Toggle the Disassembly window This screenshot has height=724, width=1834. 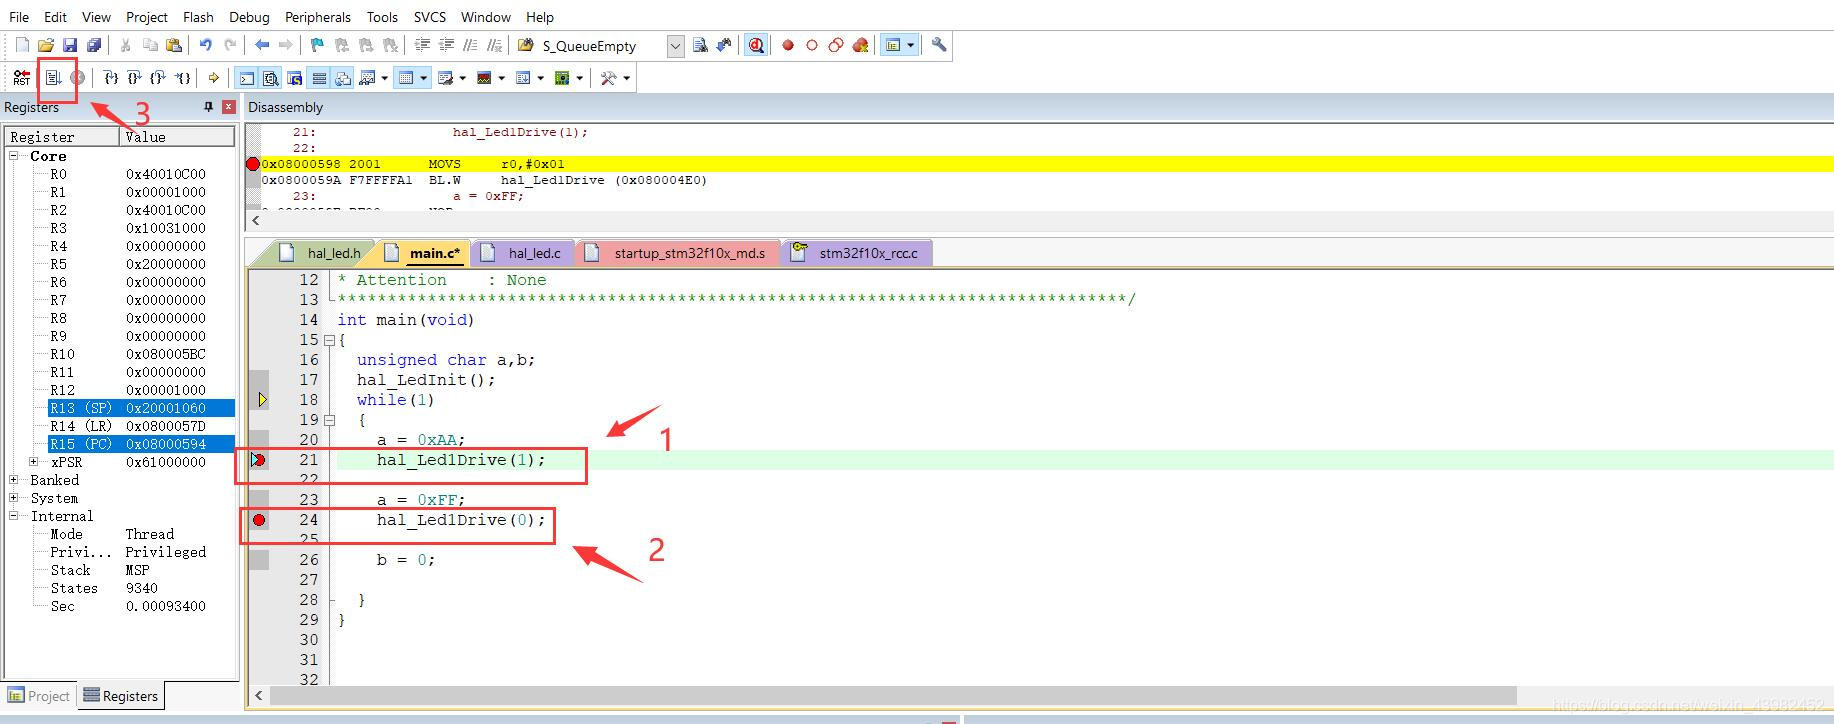[271, 78]
